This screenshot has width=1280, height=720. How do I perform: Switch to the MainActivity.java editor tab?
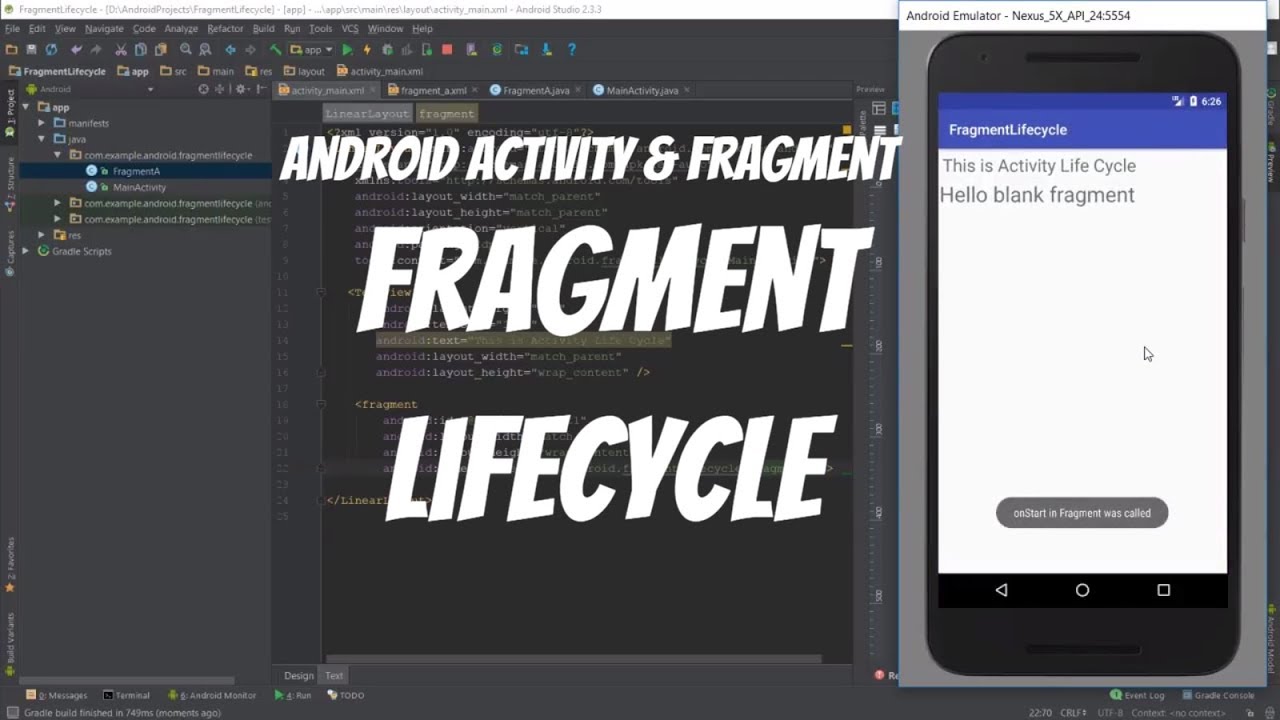click(642, 90)
